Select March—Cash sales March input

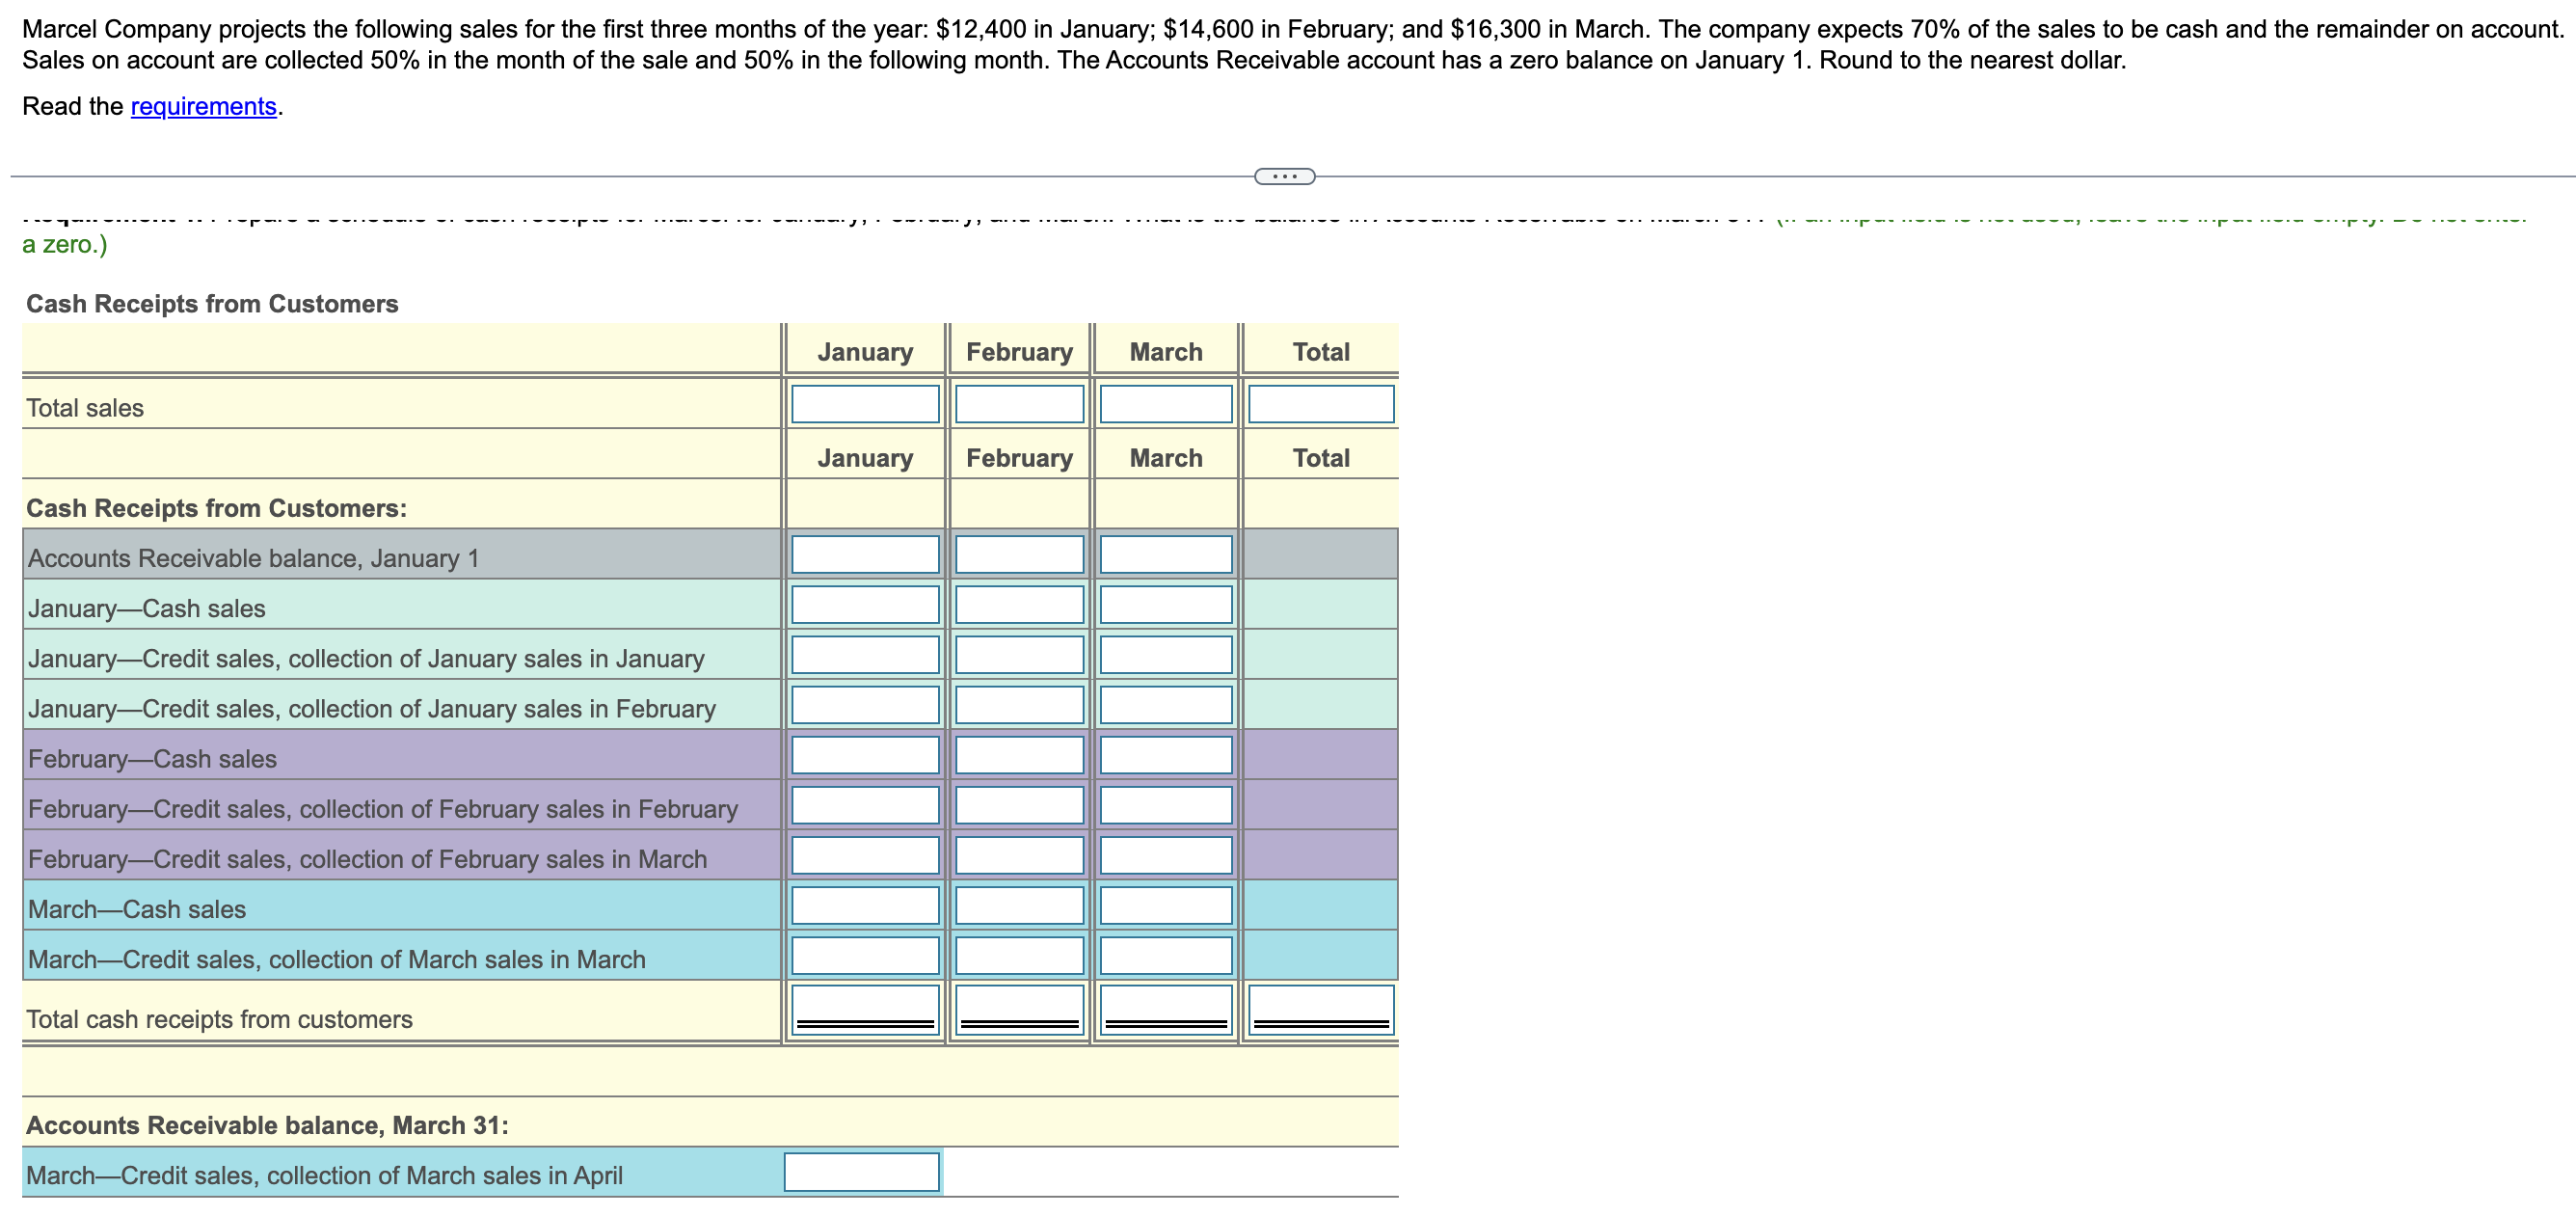point(1165,904)
